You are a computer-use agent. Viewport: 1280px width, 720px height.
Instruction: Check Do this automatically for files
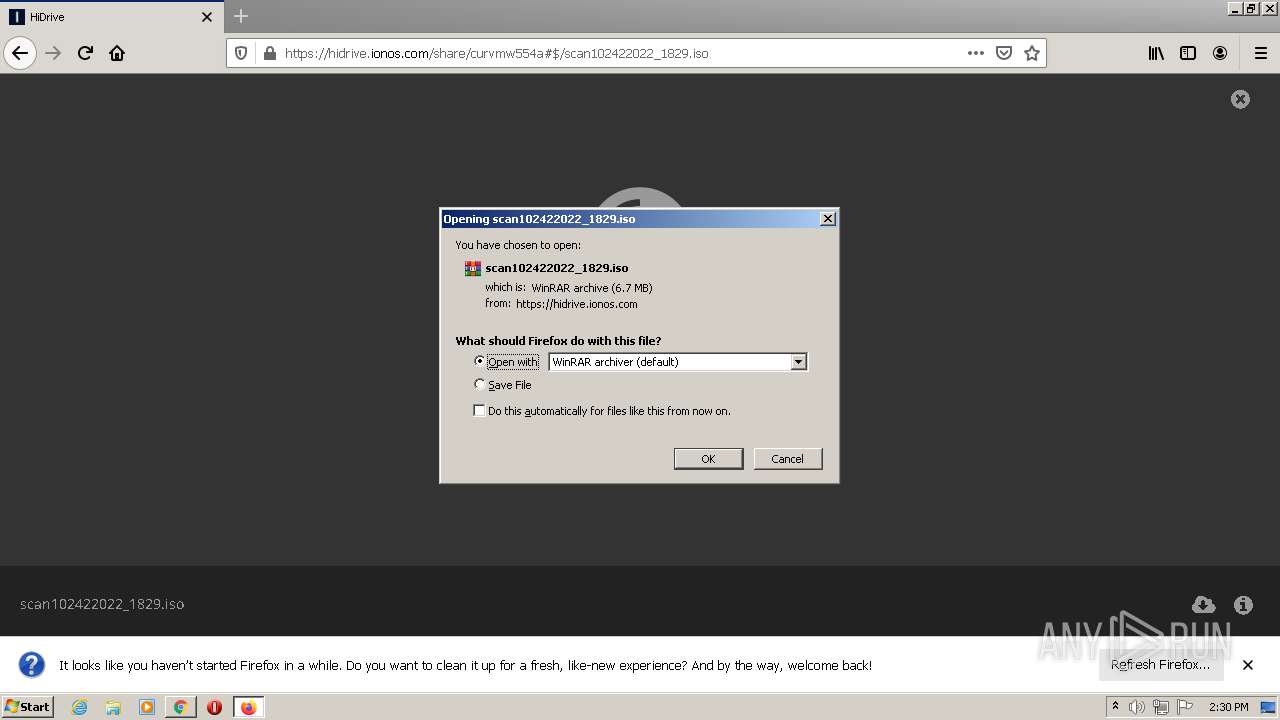tap(479, 411)
